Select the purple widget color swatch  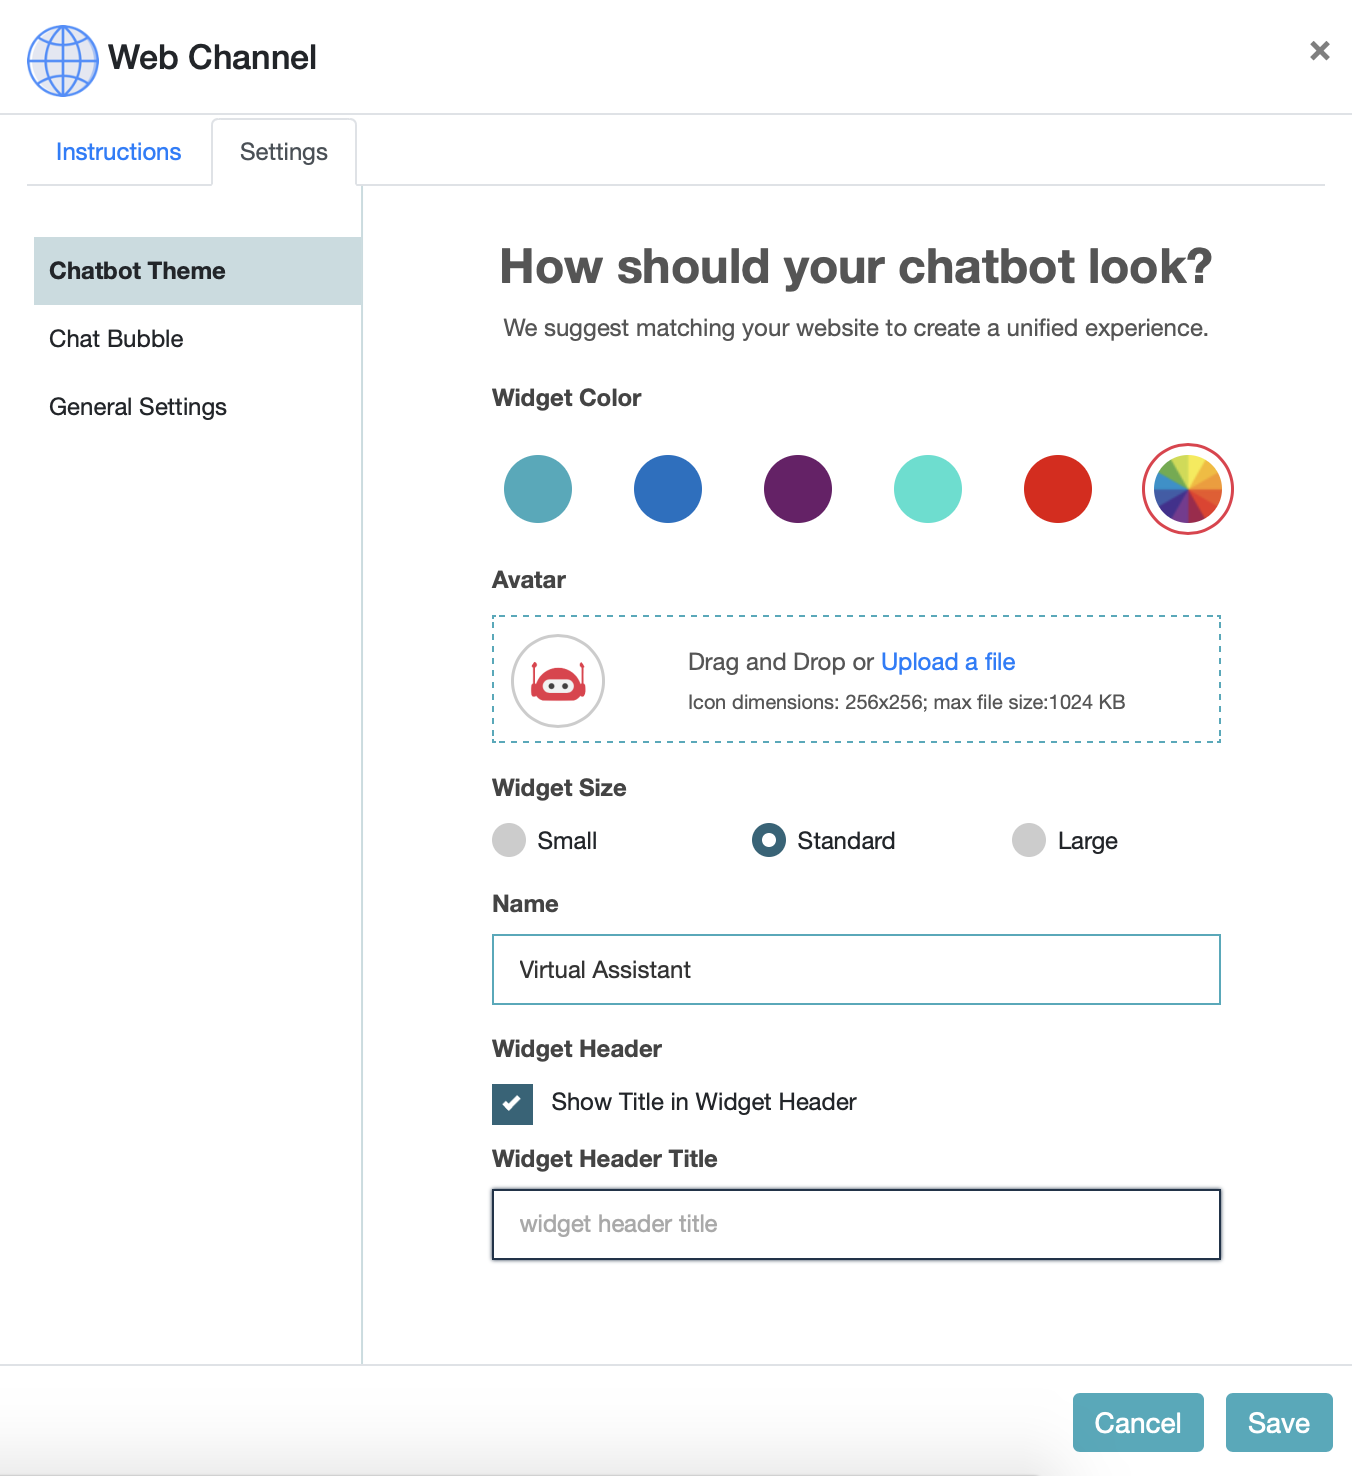(797, 489)
